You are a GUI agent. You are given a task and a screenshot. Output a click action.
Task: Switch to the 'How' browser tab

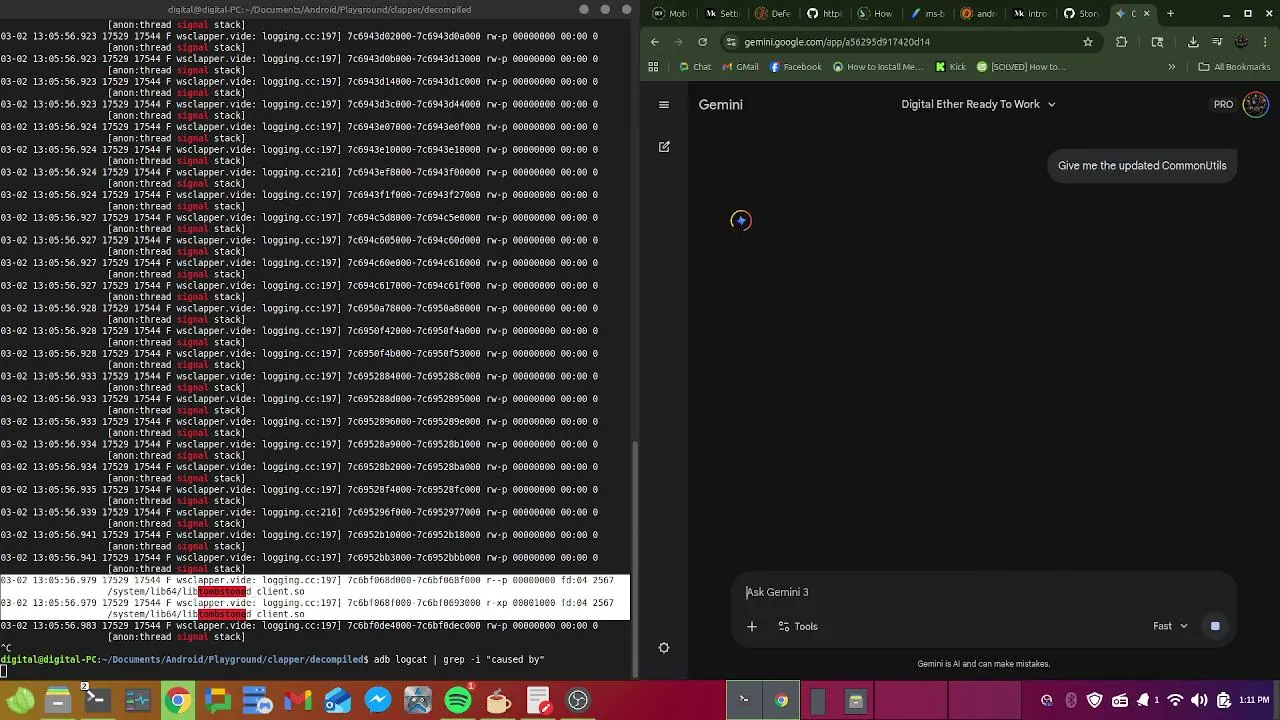pos(876,13)
